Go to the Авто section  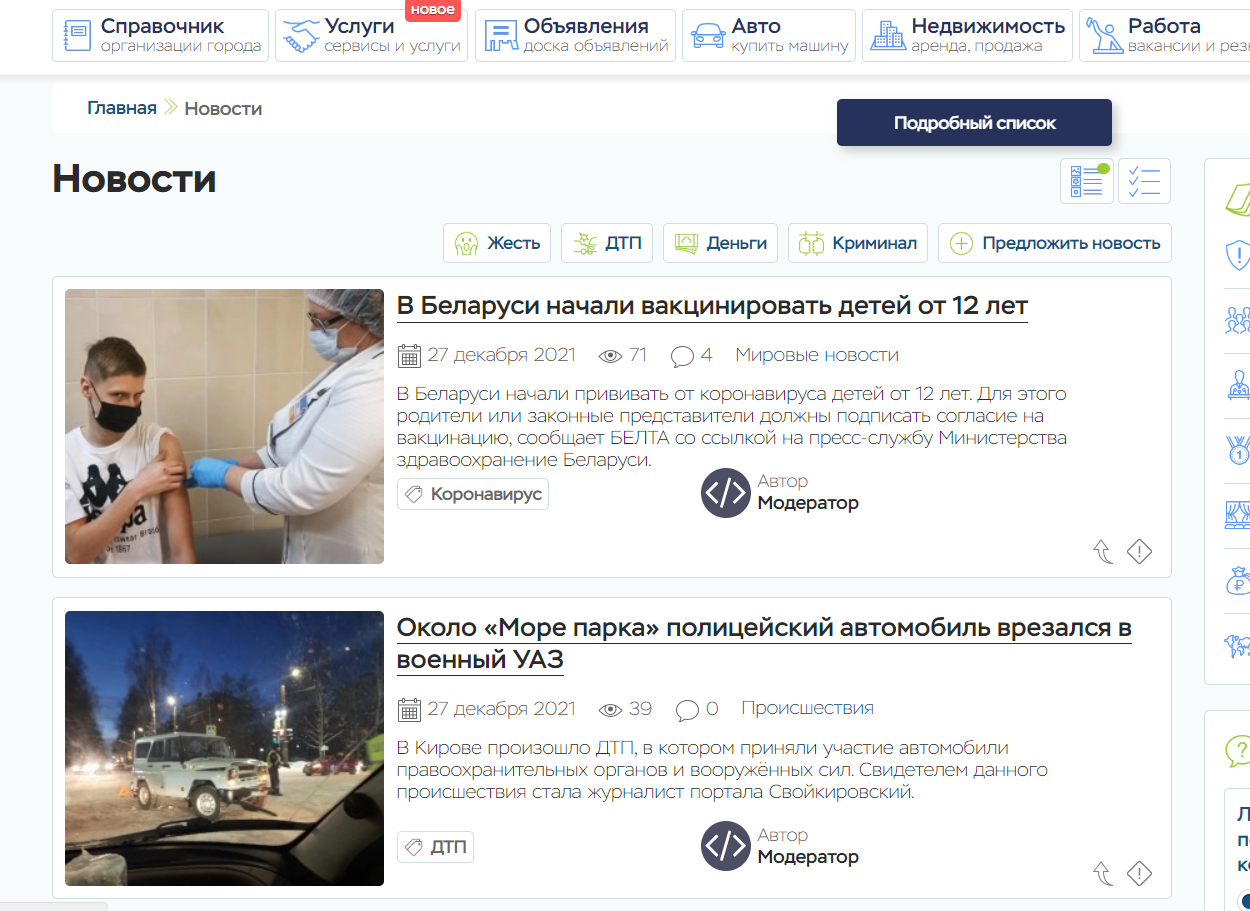point(768,35)
